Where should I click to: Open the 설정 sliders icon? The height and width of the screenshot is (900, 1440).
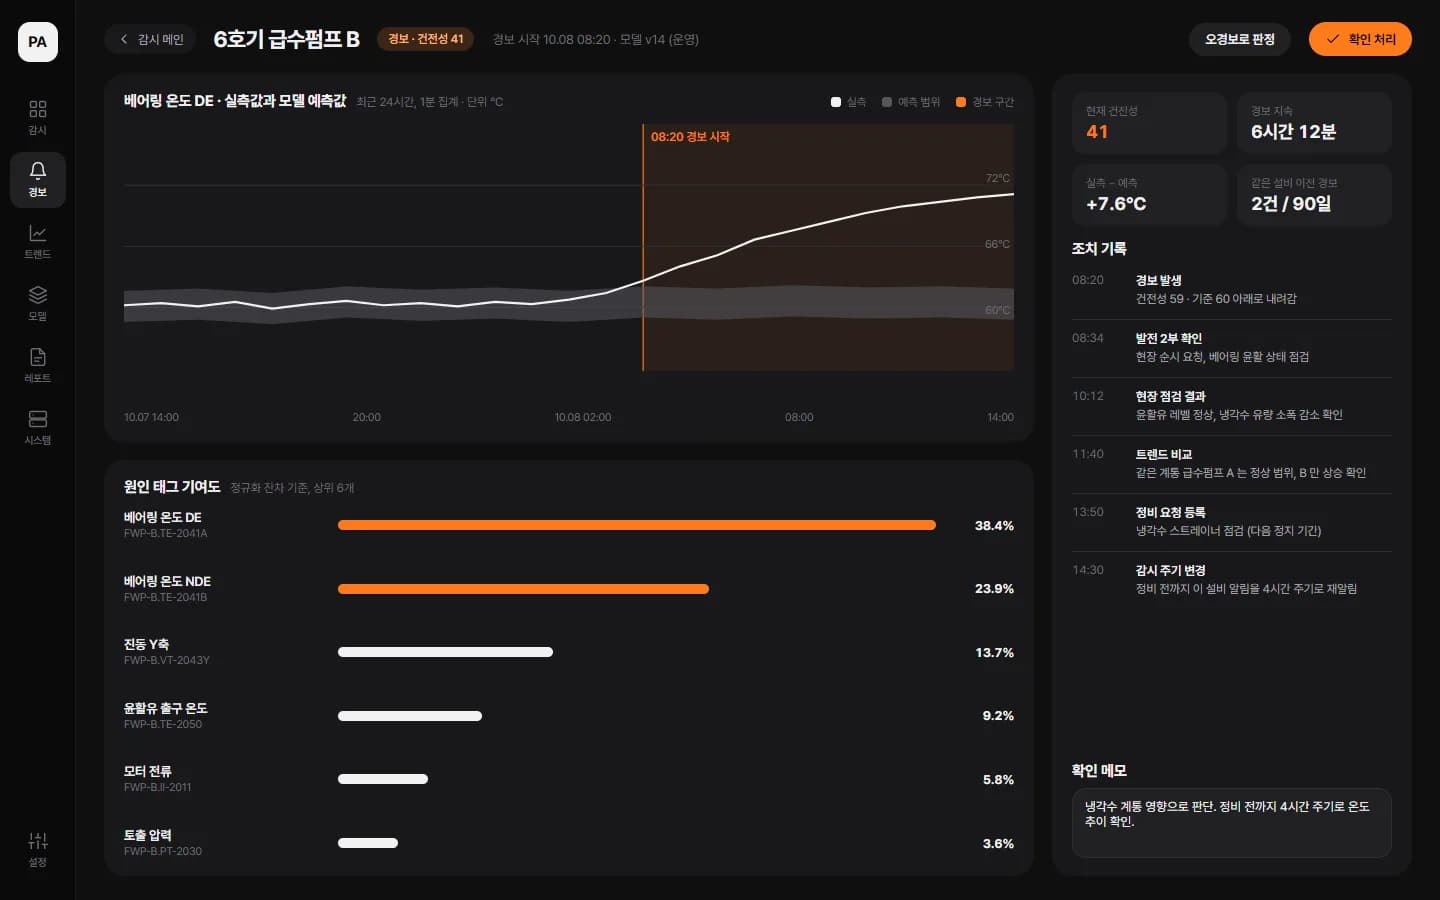click(37, 849)
